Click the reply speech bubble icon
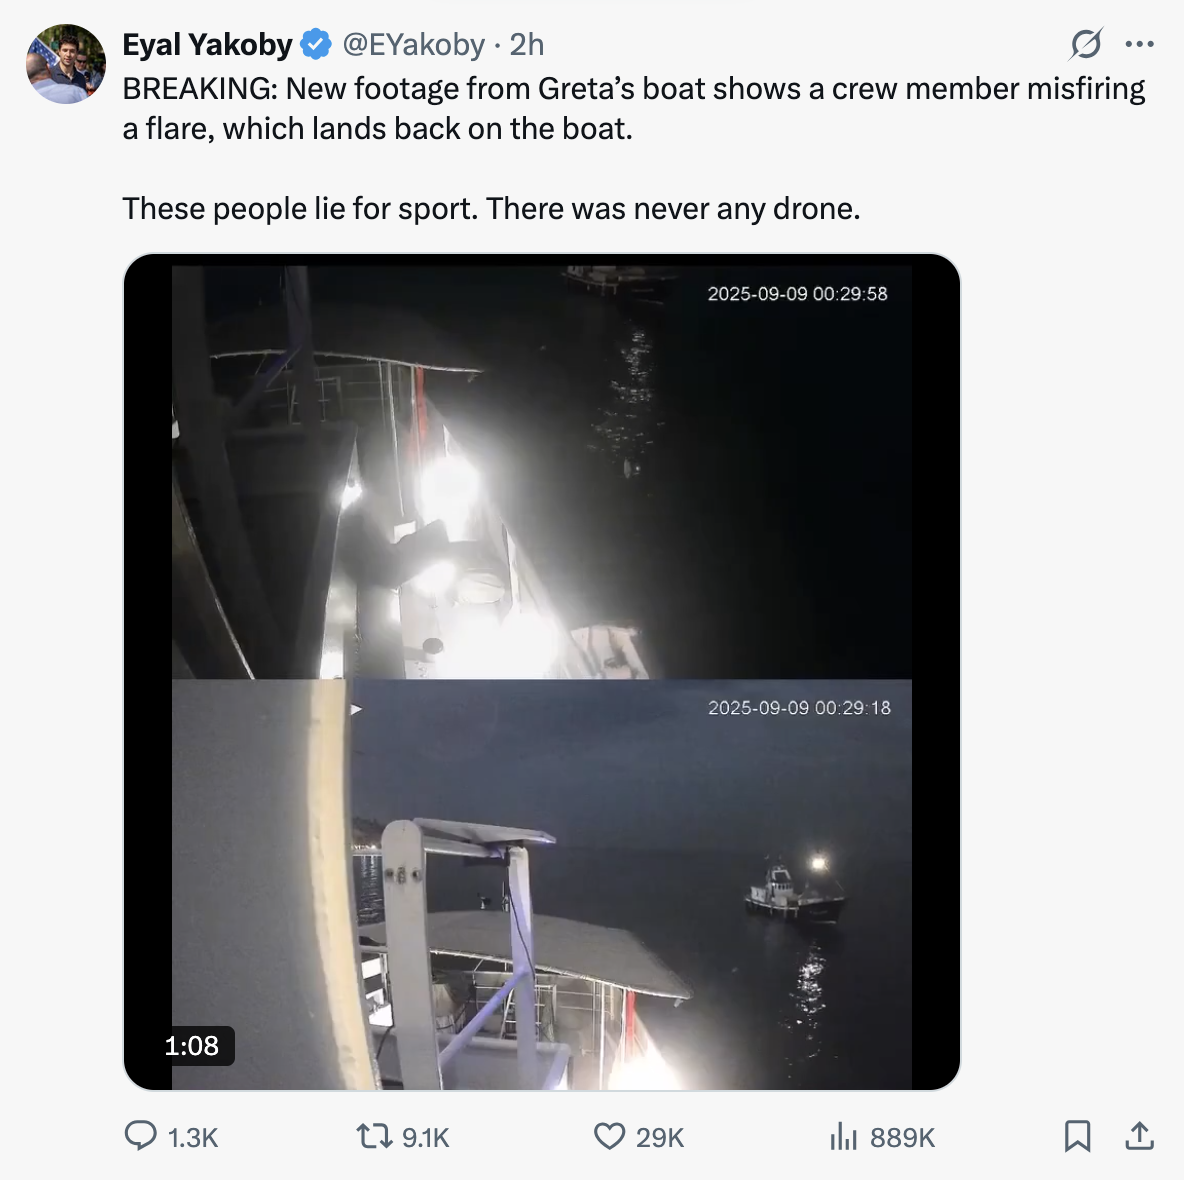 click(x=140, y=1136)
